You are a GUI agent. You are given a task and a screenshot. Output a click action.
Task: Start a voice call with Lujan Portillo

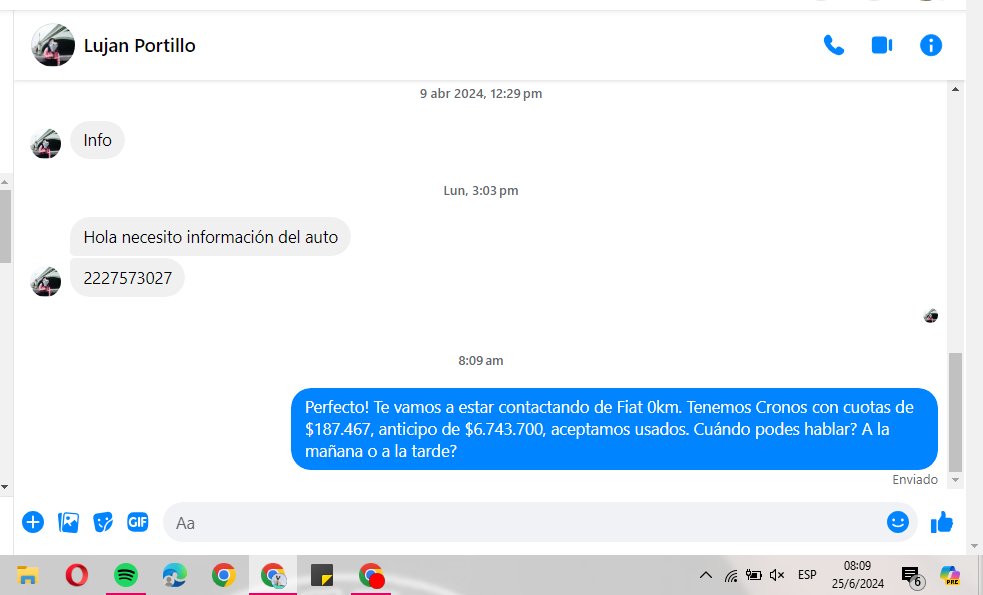point(833,45)
